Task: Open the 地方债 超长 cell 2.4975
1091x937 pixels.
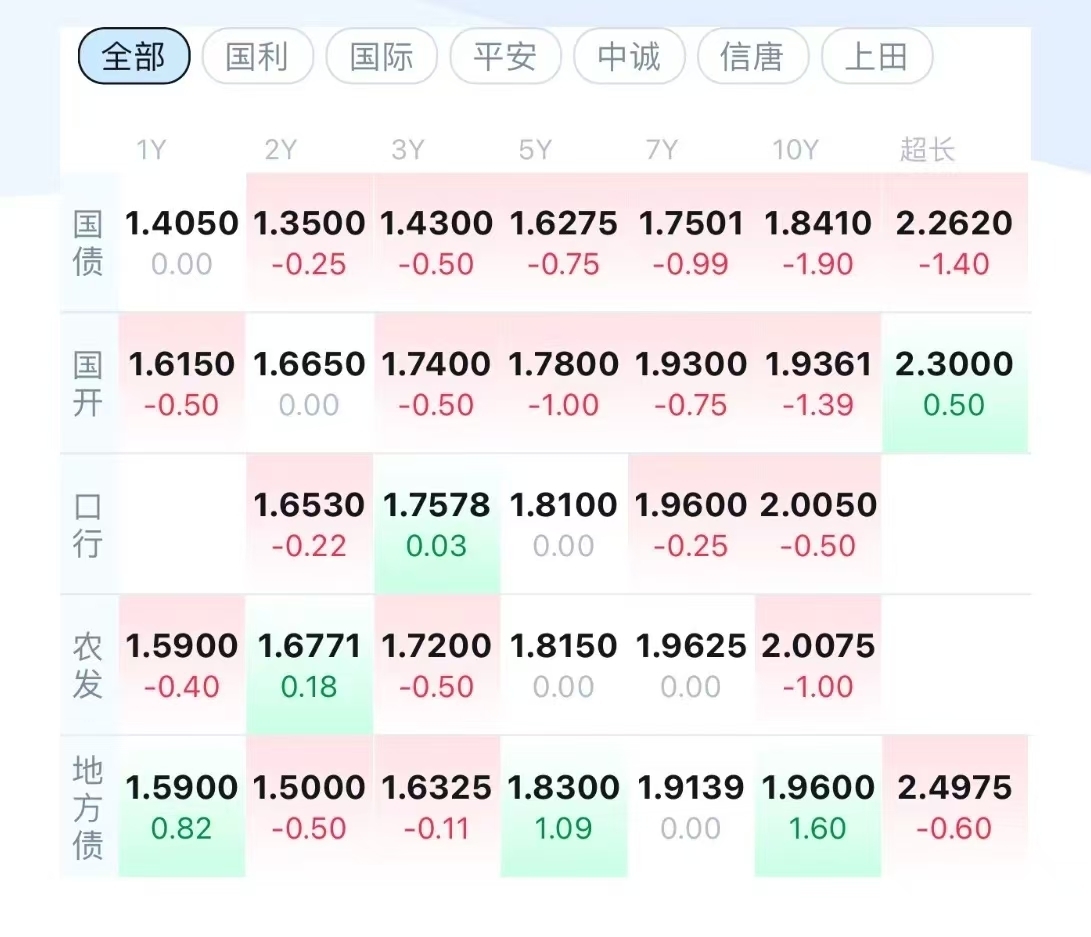Action: 955,806
